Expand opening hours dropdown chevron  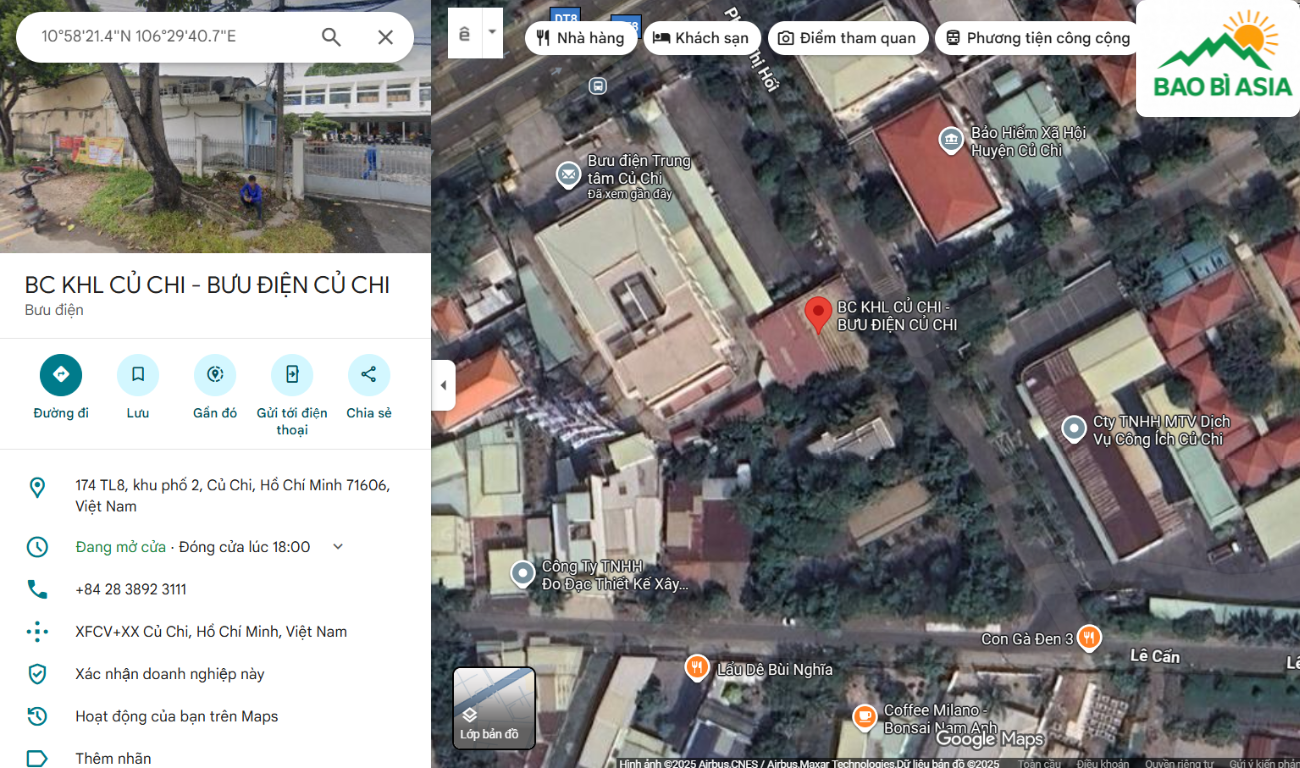(338, 547)
